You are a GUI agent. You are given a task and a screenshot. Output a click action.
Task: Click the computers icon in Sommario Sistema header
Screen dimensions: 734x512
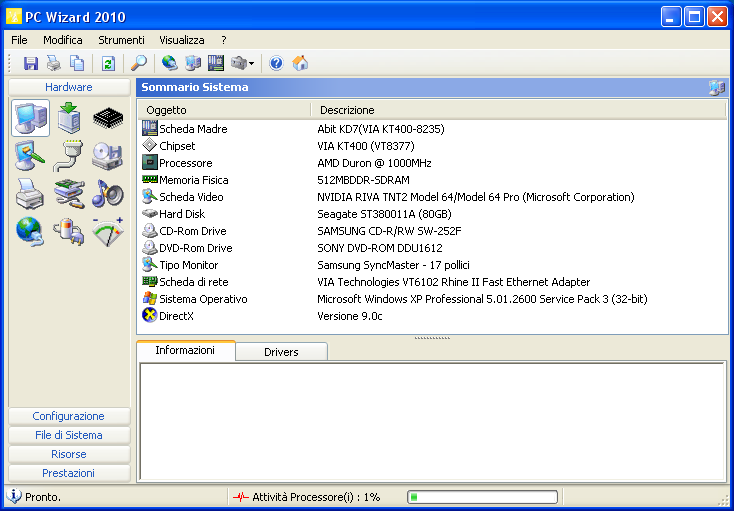point(717,88)
